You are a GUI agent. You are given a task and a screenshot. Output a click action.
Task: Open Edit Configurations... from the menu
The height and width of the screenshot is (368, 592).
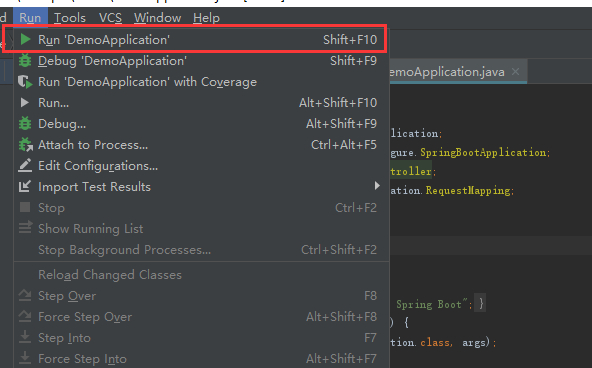(202, 166)
